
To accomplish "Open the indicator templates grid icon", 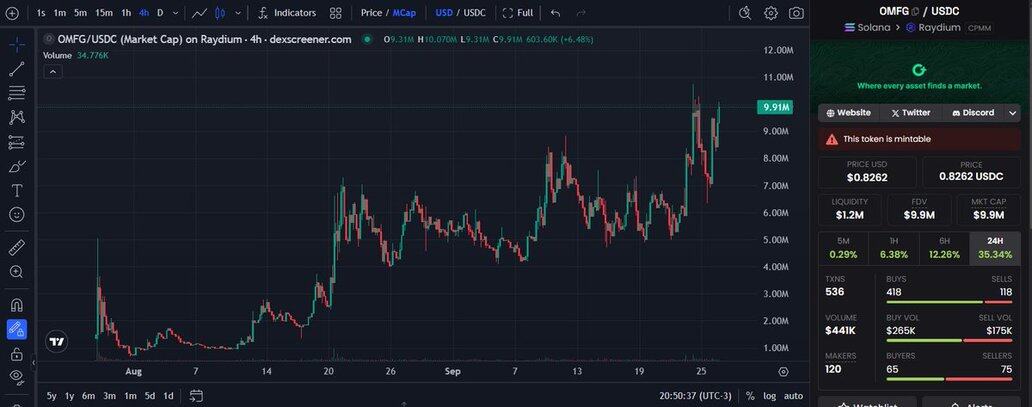I will [x=336, y=13].
